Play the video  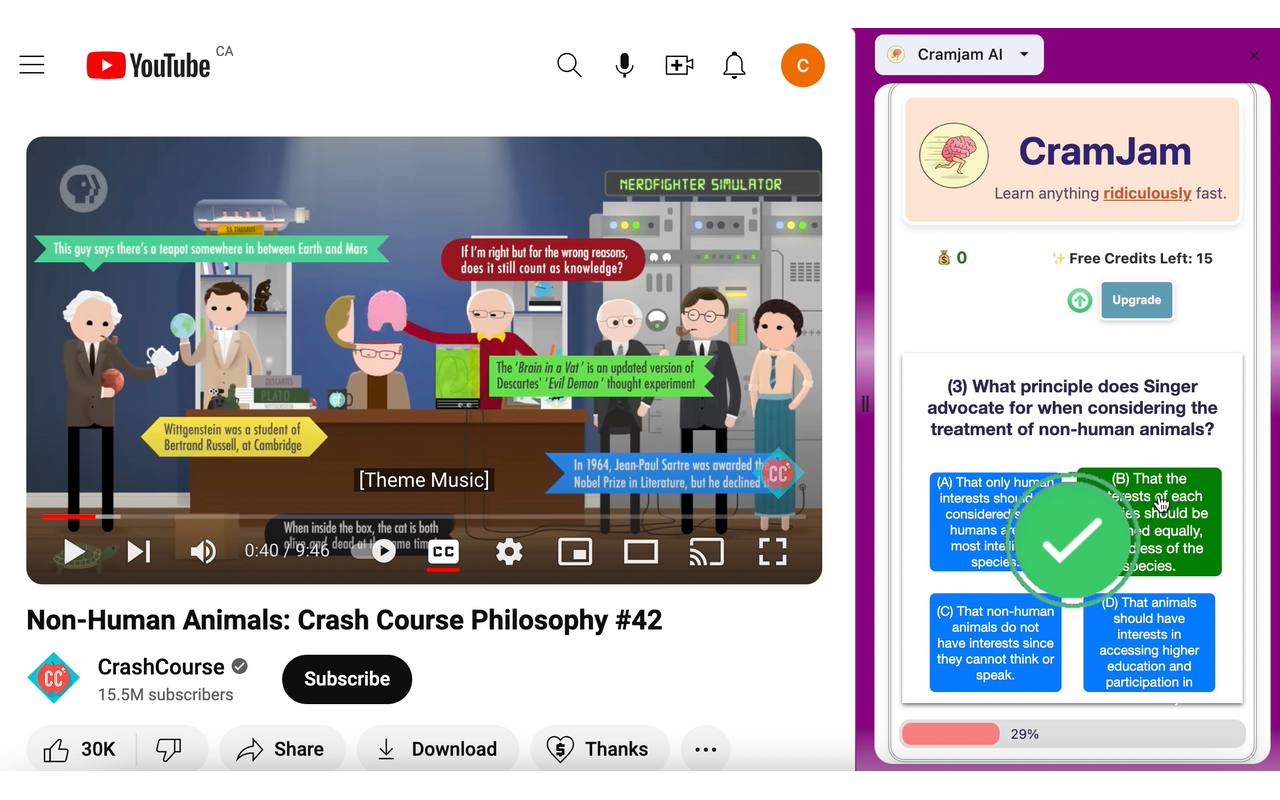(74, 551)
